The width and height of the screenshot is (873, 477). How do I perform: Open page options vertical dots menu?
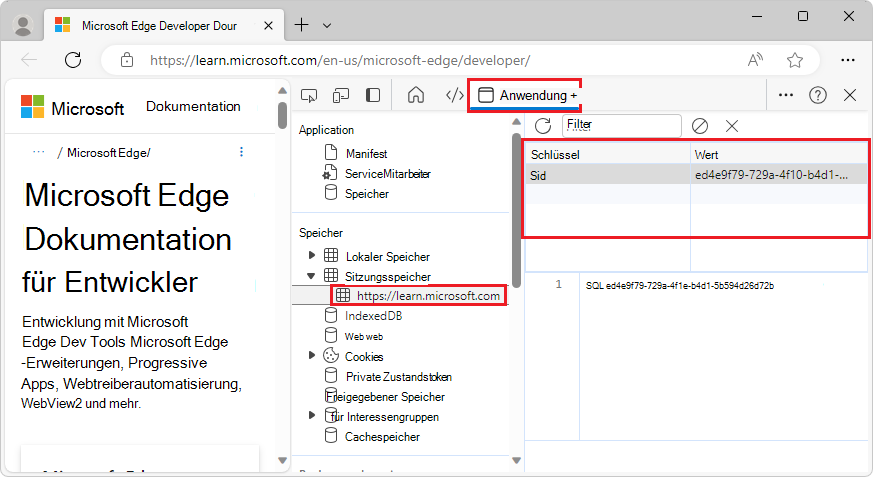pos(241,152)
